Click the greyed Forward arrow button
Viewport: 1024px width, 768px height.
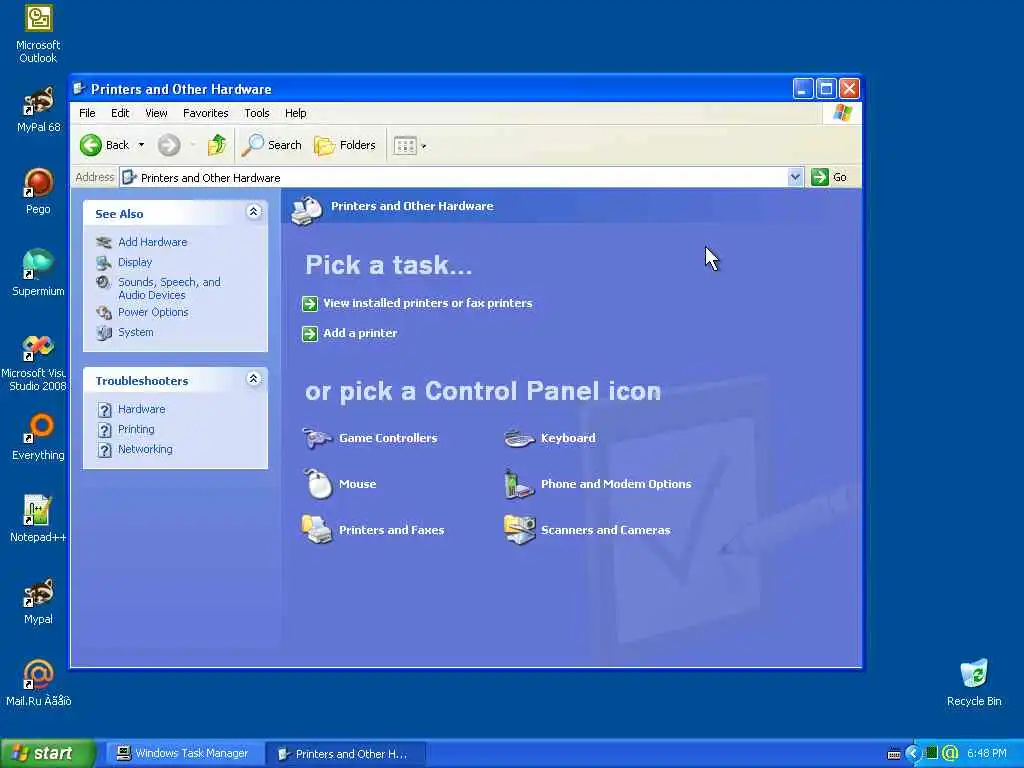pyautogui.click(x=168, y=145)
